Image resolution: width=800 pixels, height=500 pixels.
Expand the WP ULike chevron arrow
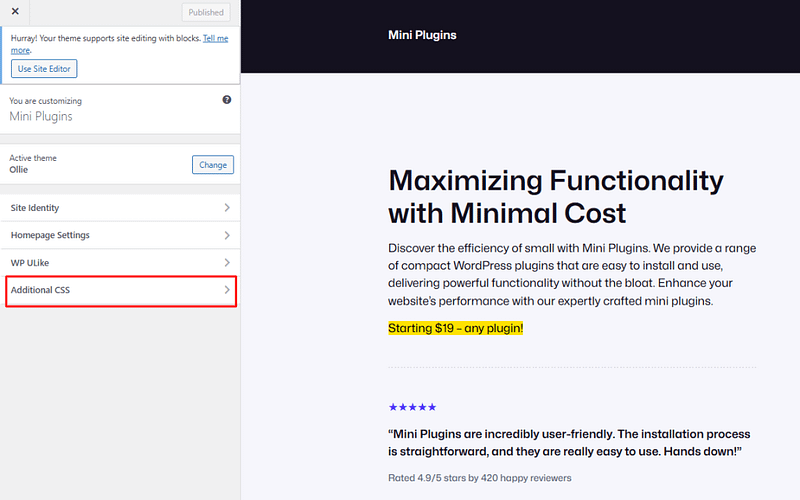pos(227,263)
